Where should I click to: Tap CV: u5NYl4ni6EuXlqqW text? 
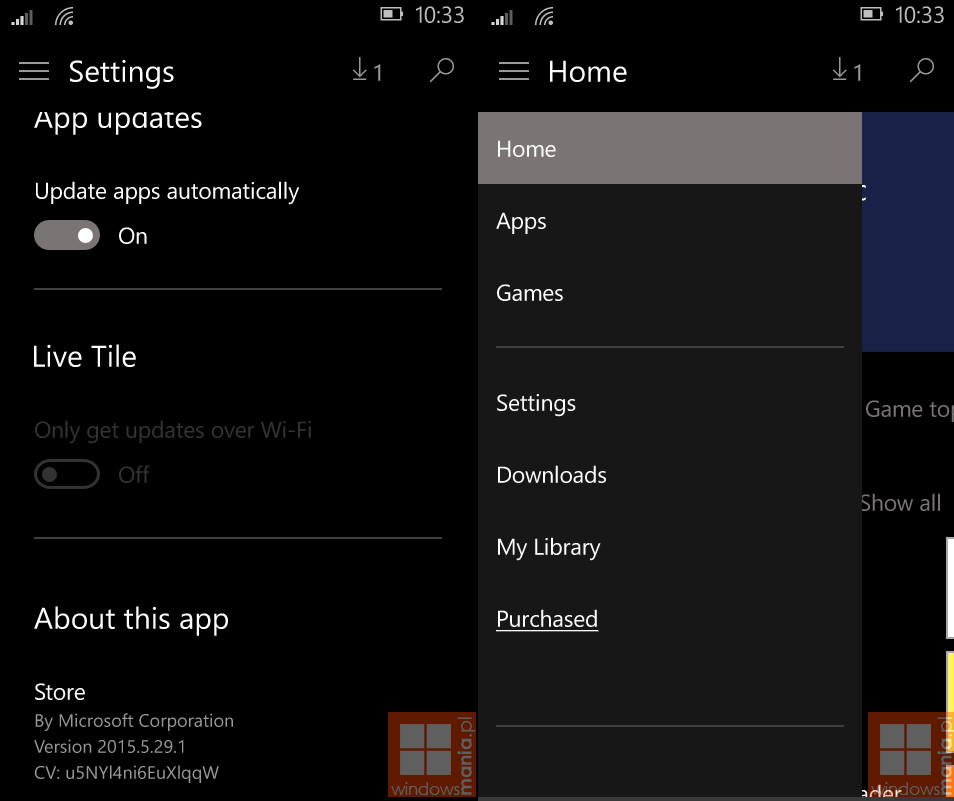click(127, 773)
